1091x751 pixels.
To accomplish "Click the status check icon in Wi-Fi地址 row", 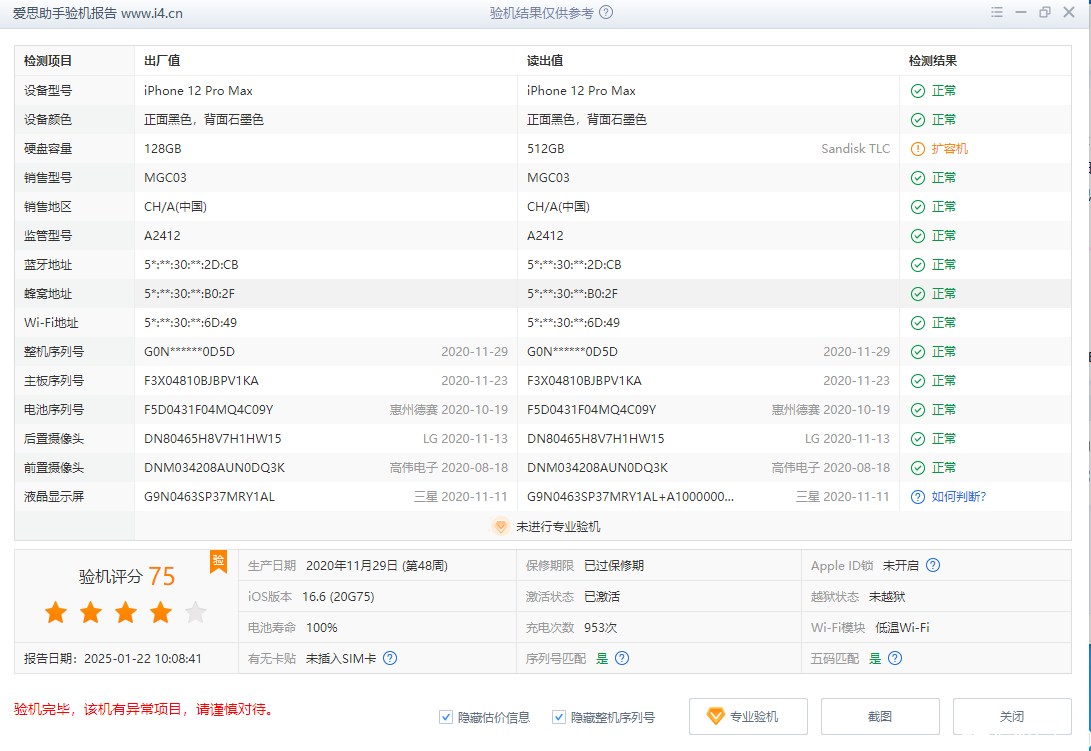I will (x=918, y=323).
